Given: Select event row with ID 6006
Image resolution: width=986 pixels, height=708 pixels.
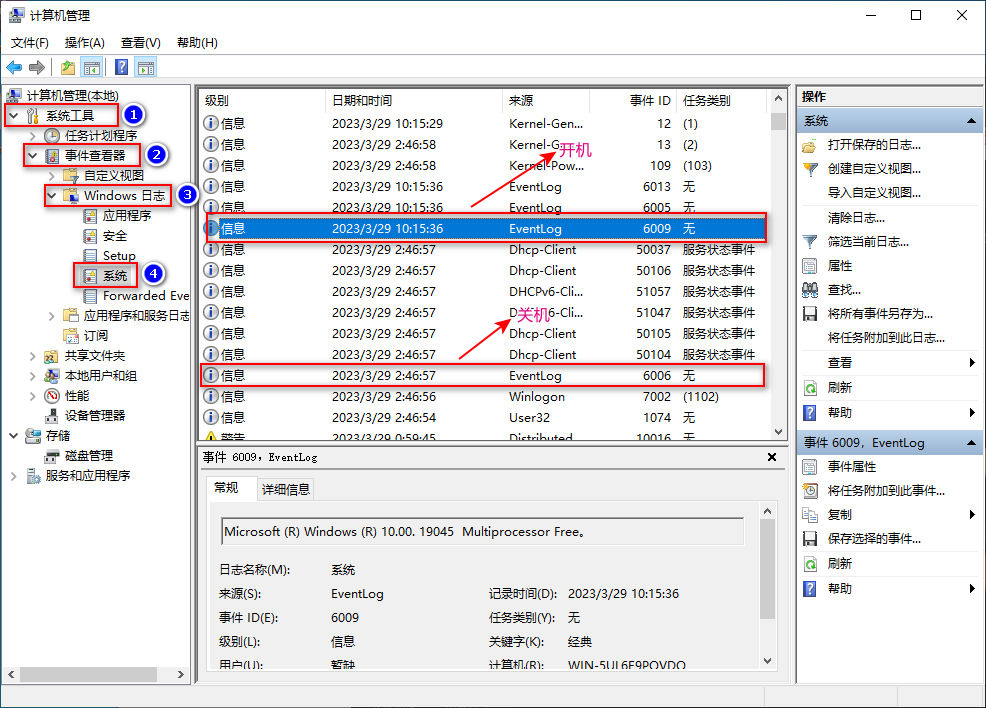Looking at the screenshot, I should [x=484, y=375].
